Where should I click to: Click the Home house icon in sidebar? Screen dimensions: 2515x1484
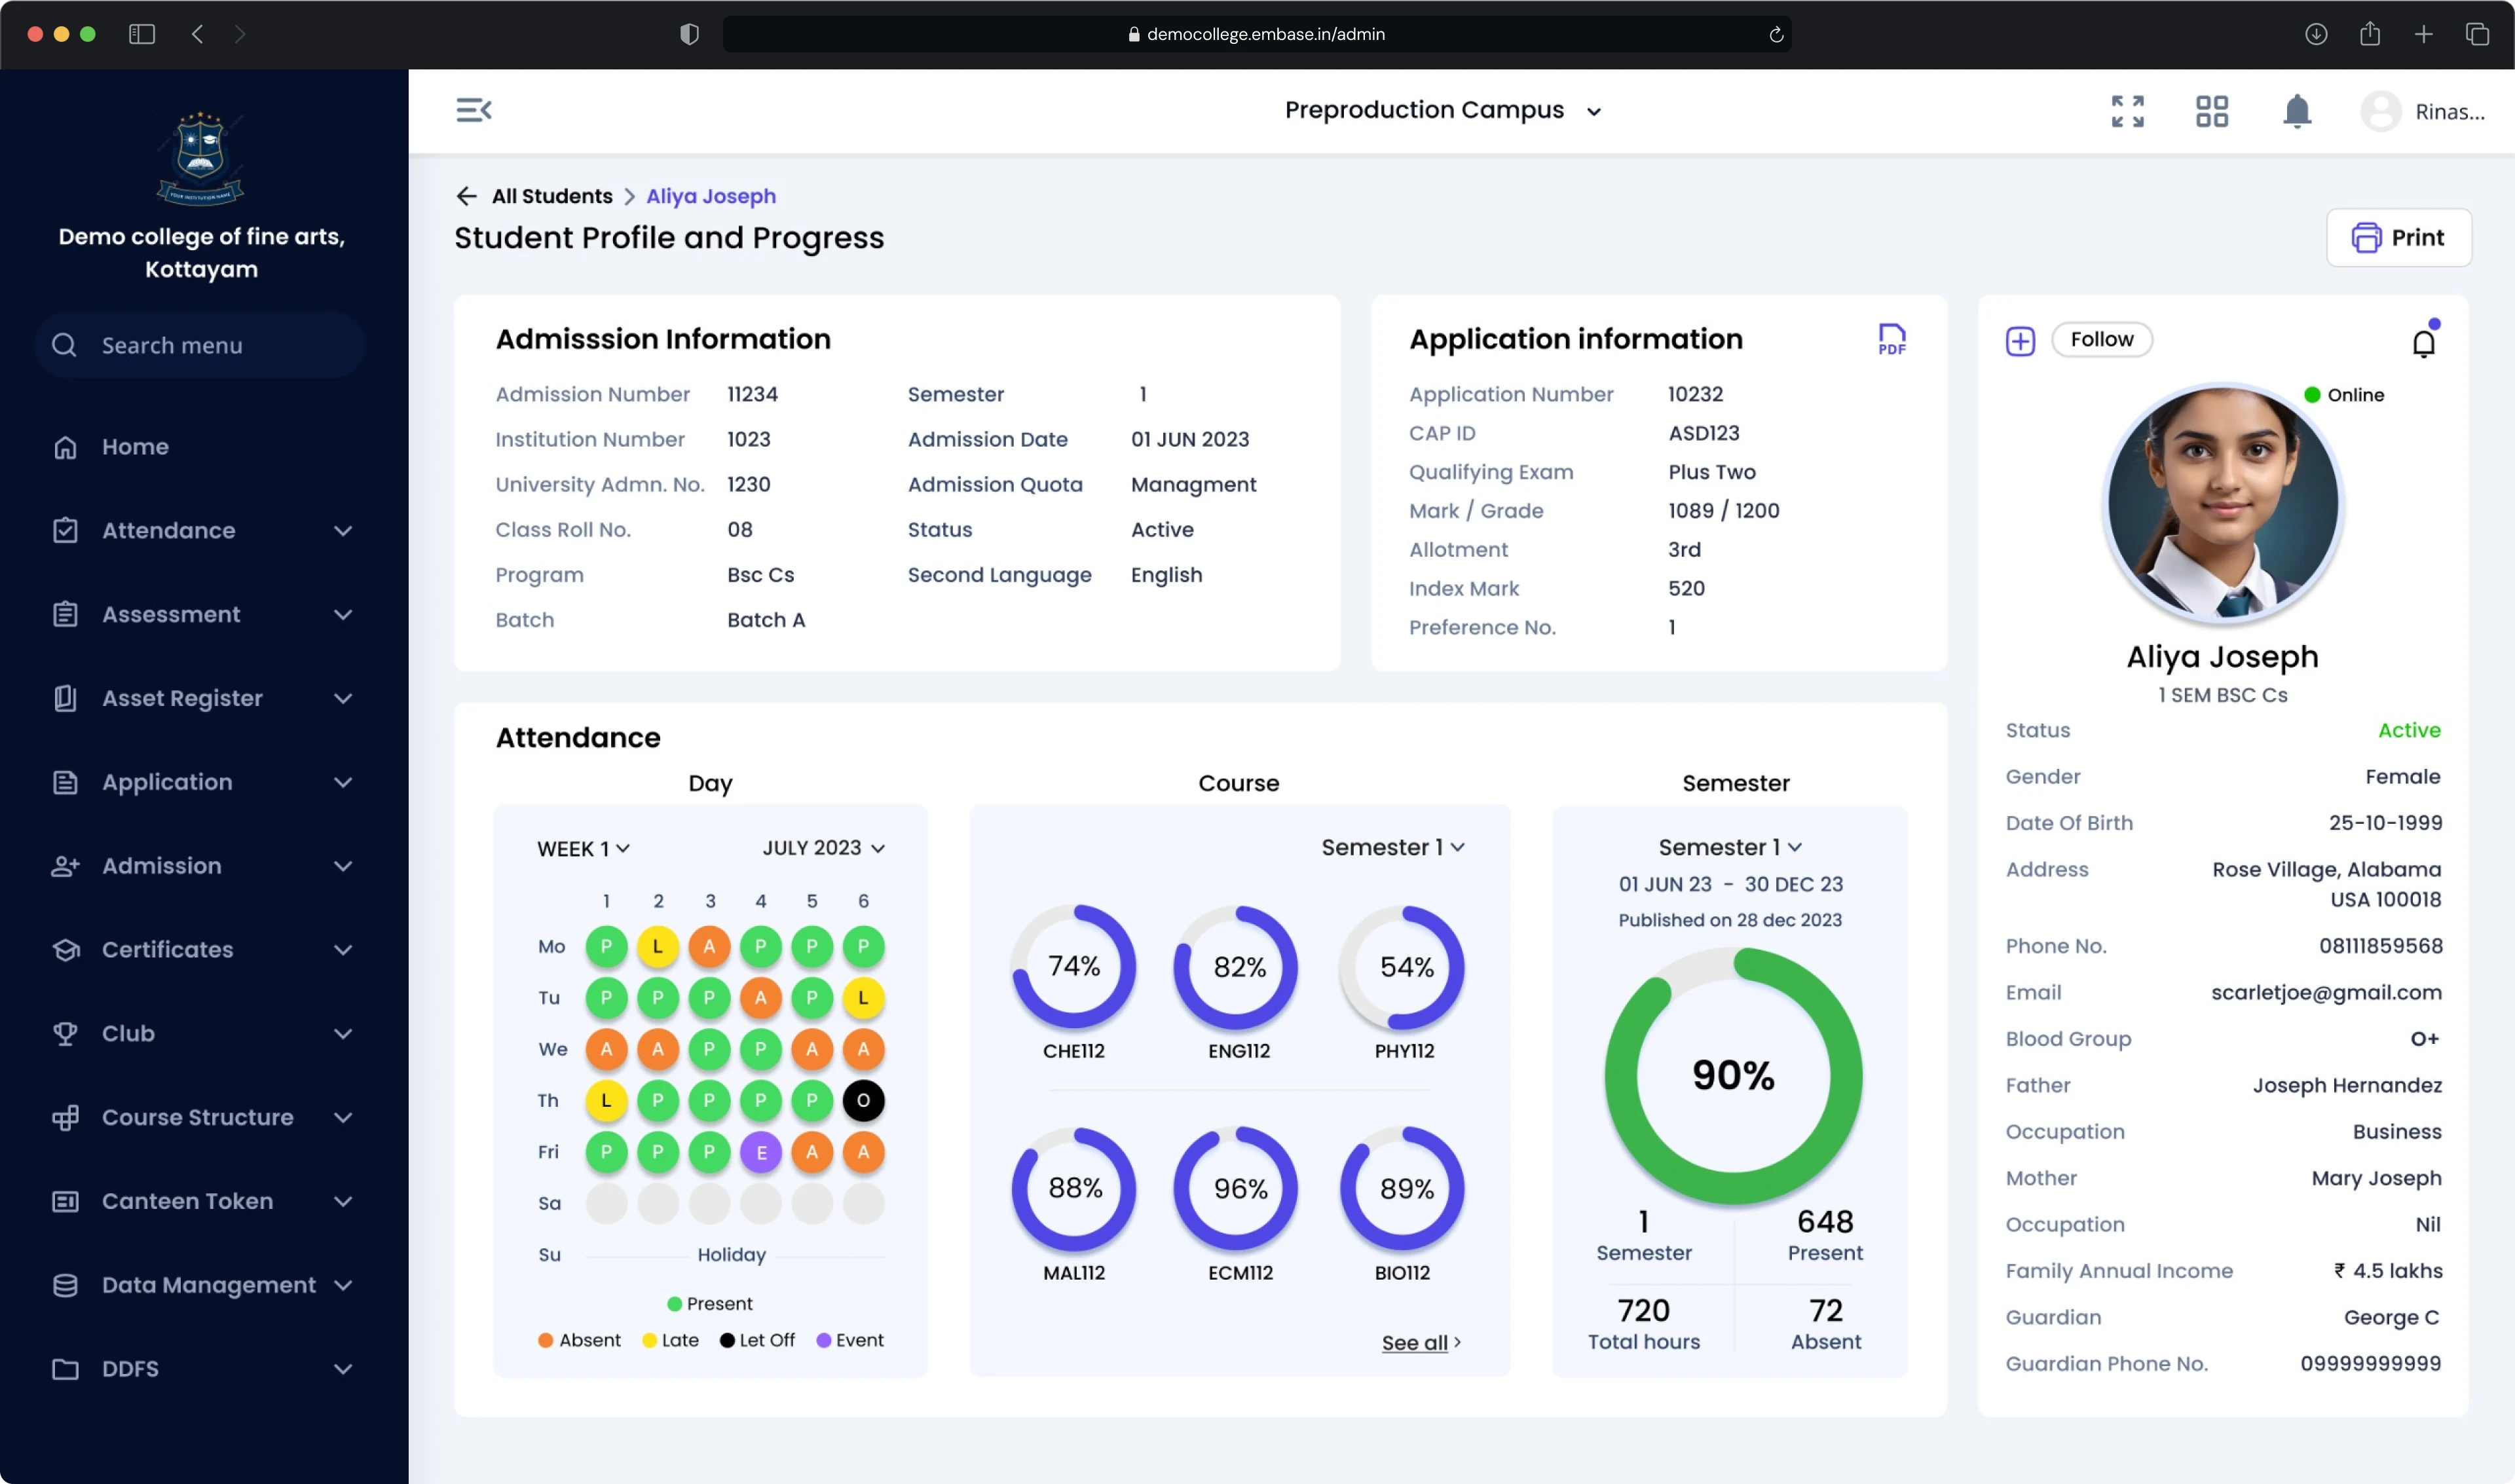pyautogui.click(x=65, y=447)
